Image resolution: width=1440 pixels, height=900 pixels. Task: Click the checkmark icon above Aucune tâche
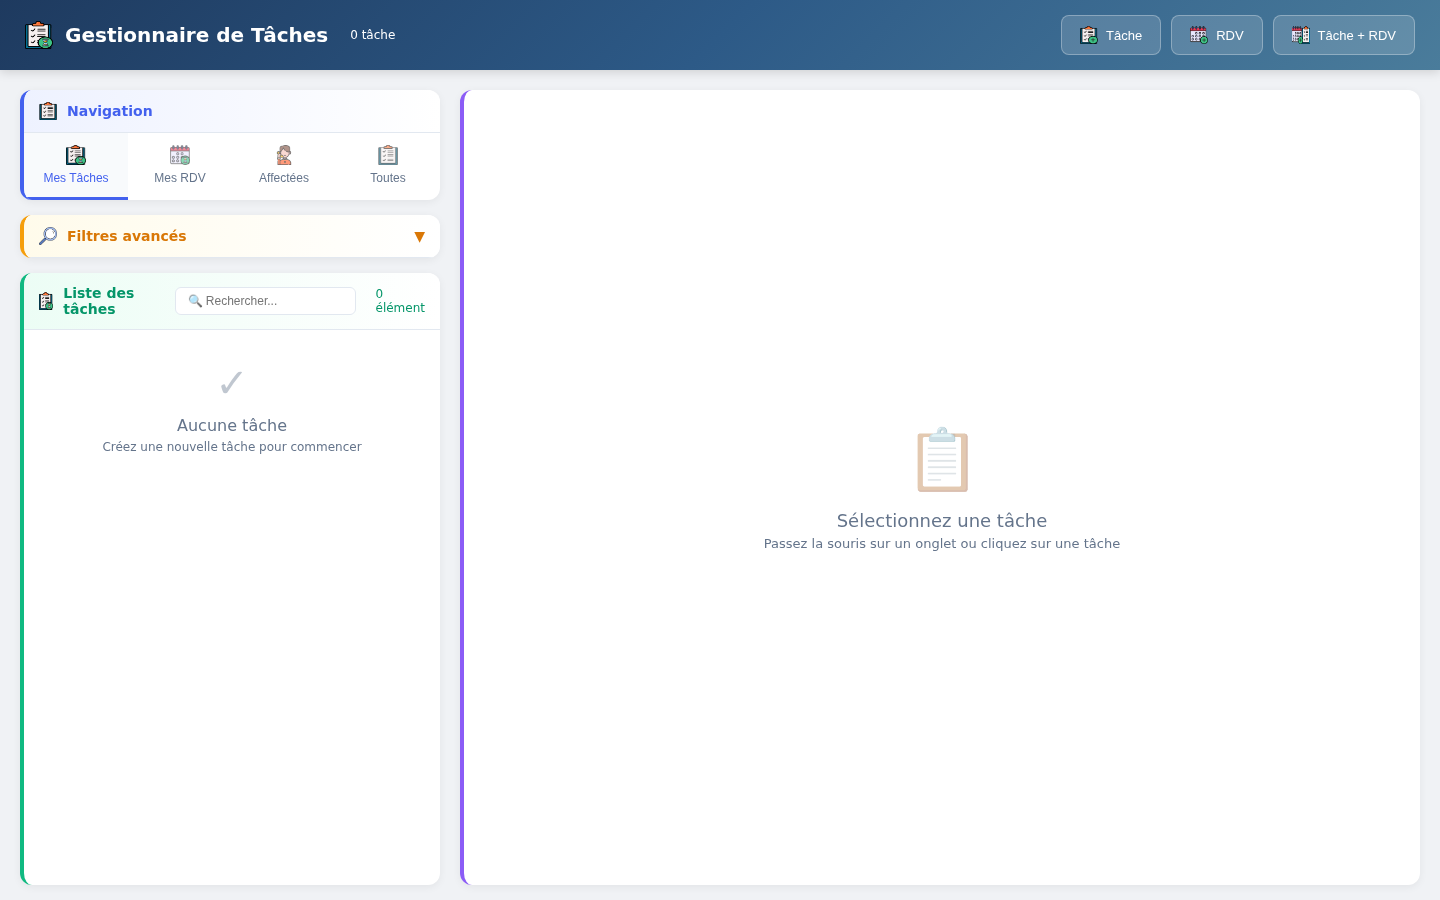click(232, 383)
